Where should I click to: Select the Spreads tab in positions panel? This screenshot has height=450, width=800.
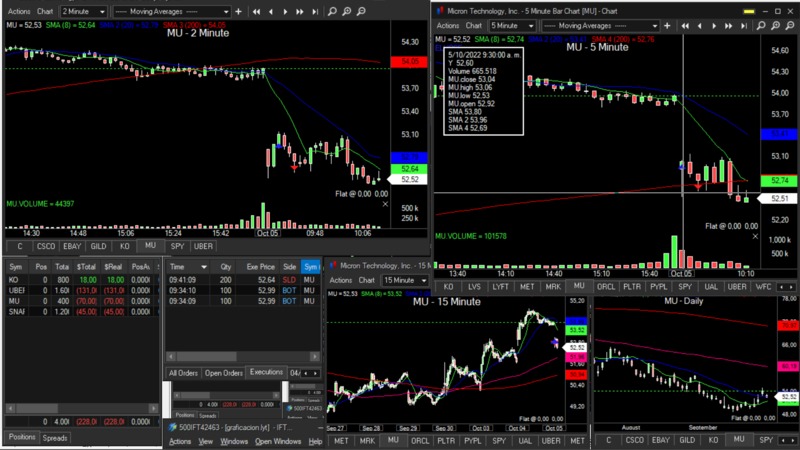click(55, 437)
